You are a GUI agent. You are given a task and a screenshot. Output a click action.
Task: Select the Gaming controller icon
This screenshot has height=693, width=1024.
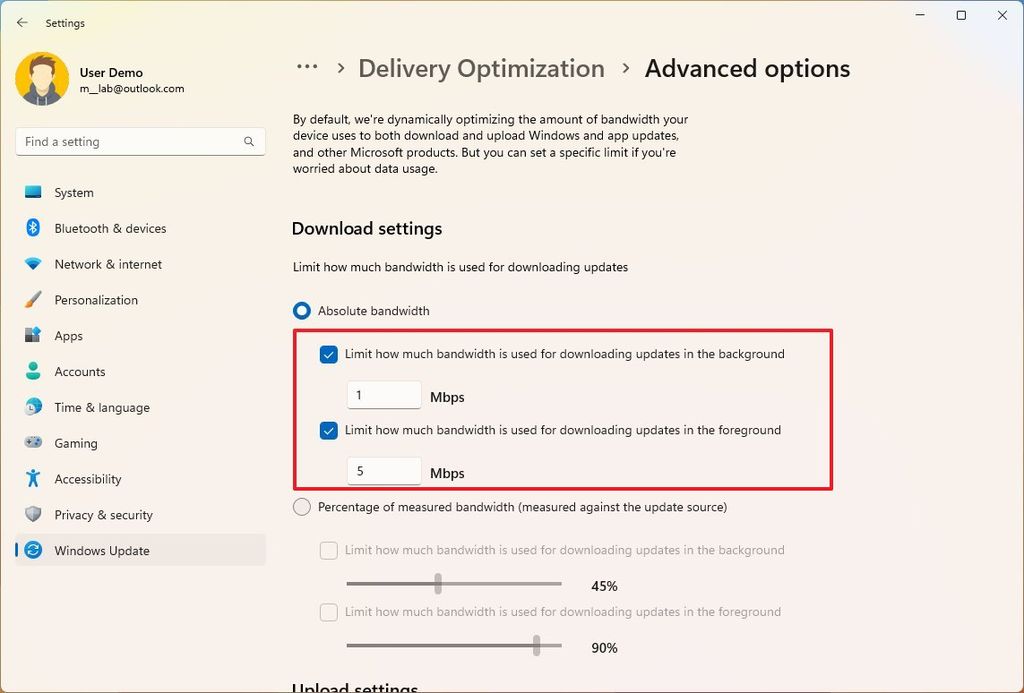pyautogui.click(x=33, y=443)
